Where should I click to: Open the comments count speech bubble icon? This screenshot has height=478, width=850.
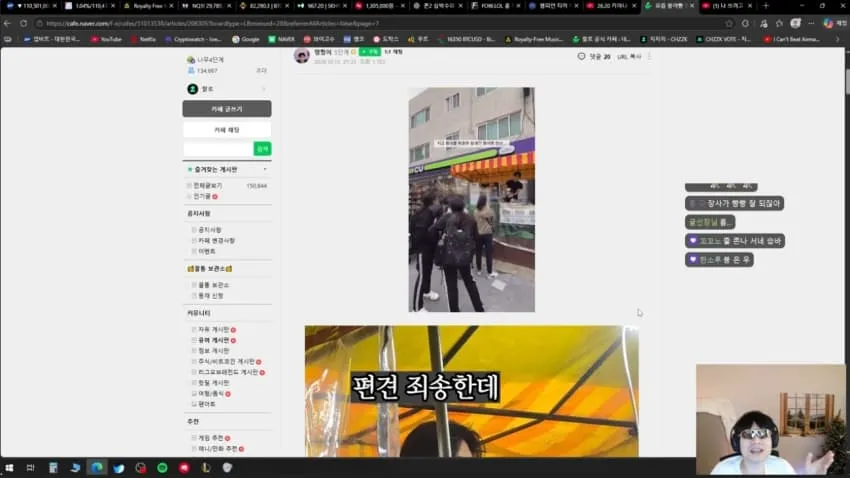tap(582, 56)
